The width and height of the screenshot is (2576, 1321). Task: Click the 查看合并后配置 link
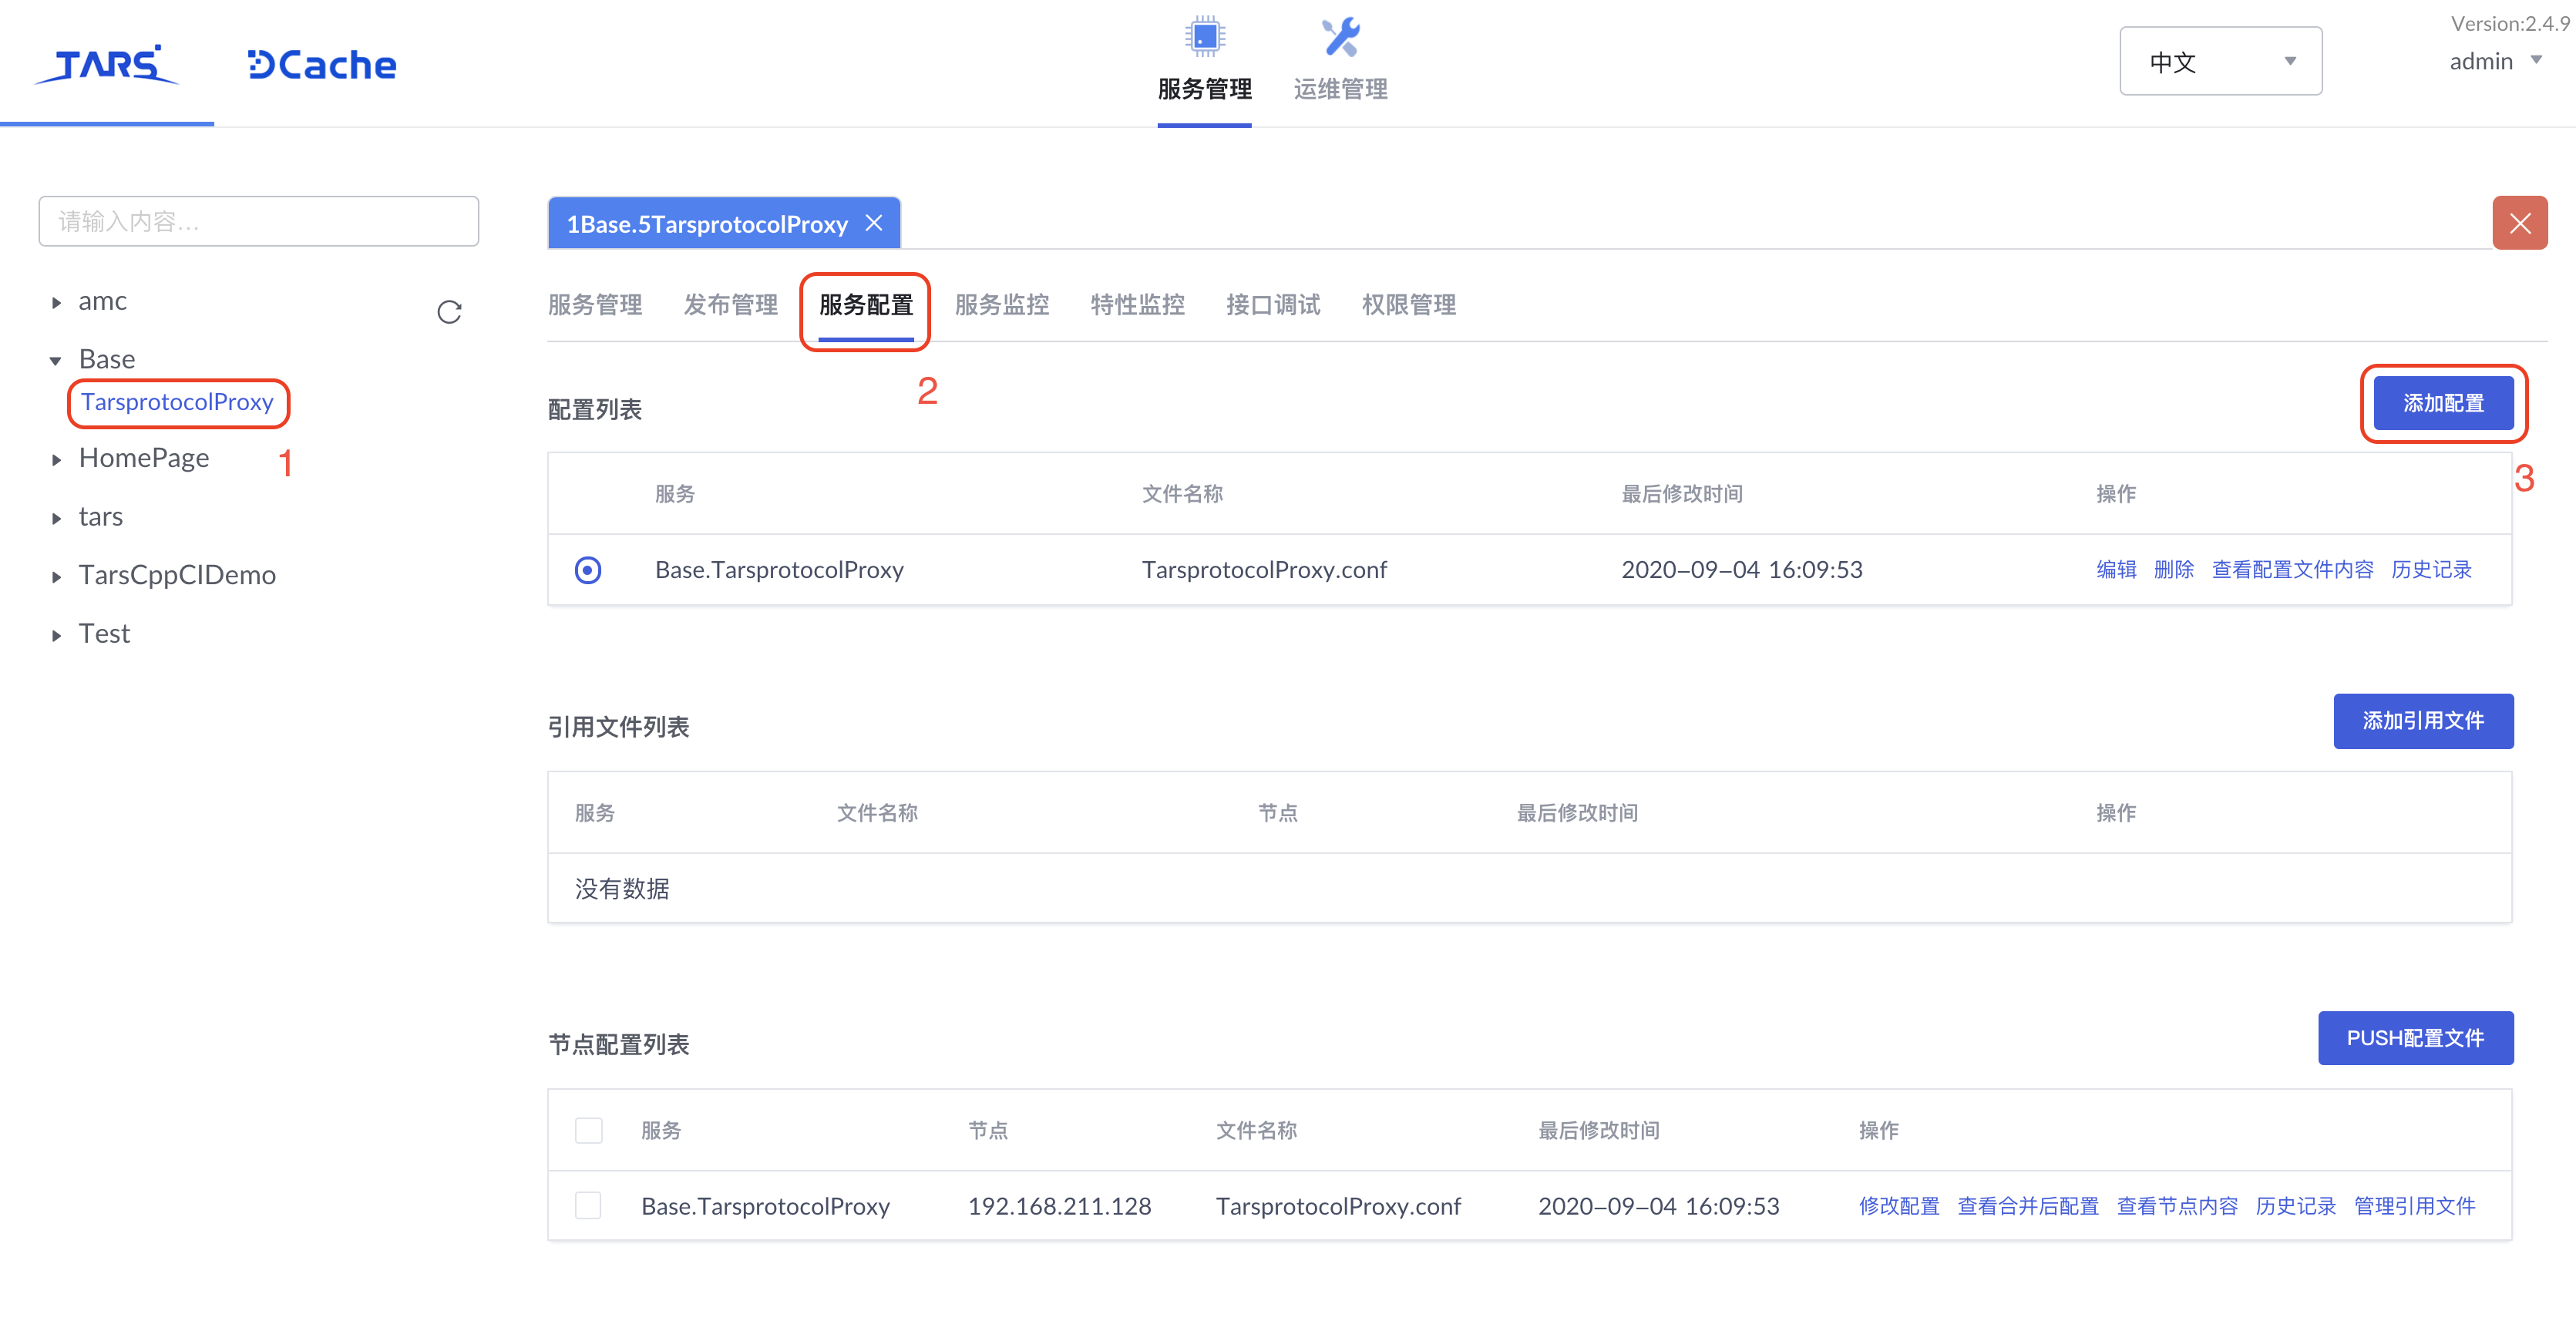2027,1206
